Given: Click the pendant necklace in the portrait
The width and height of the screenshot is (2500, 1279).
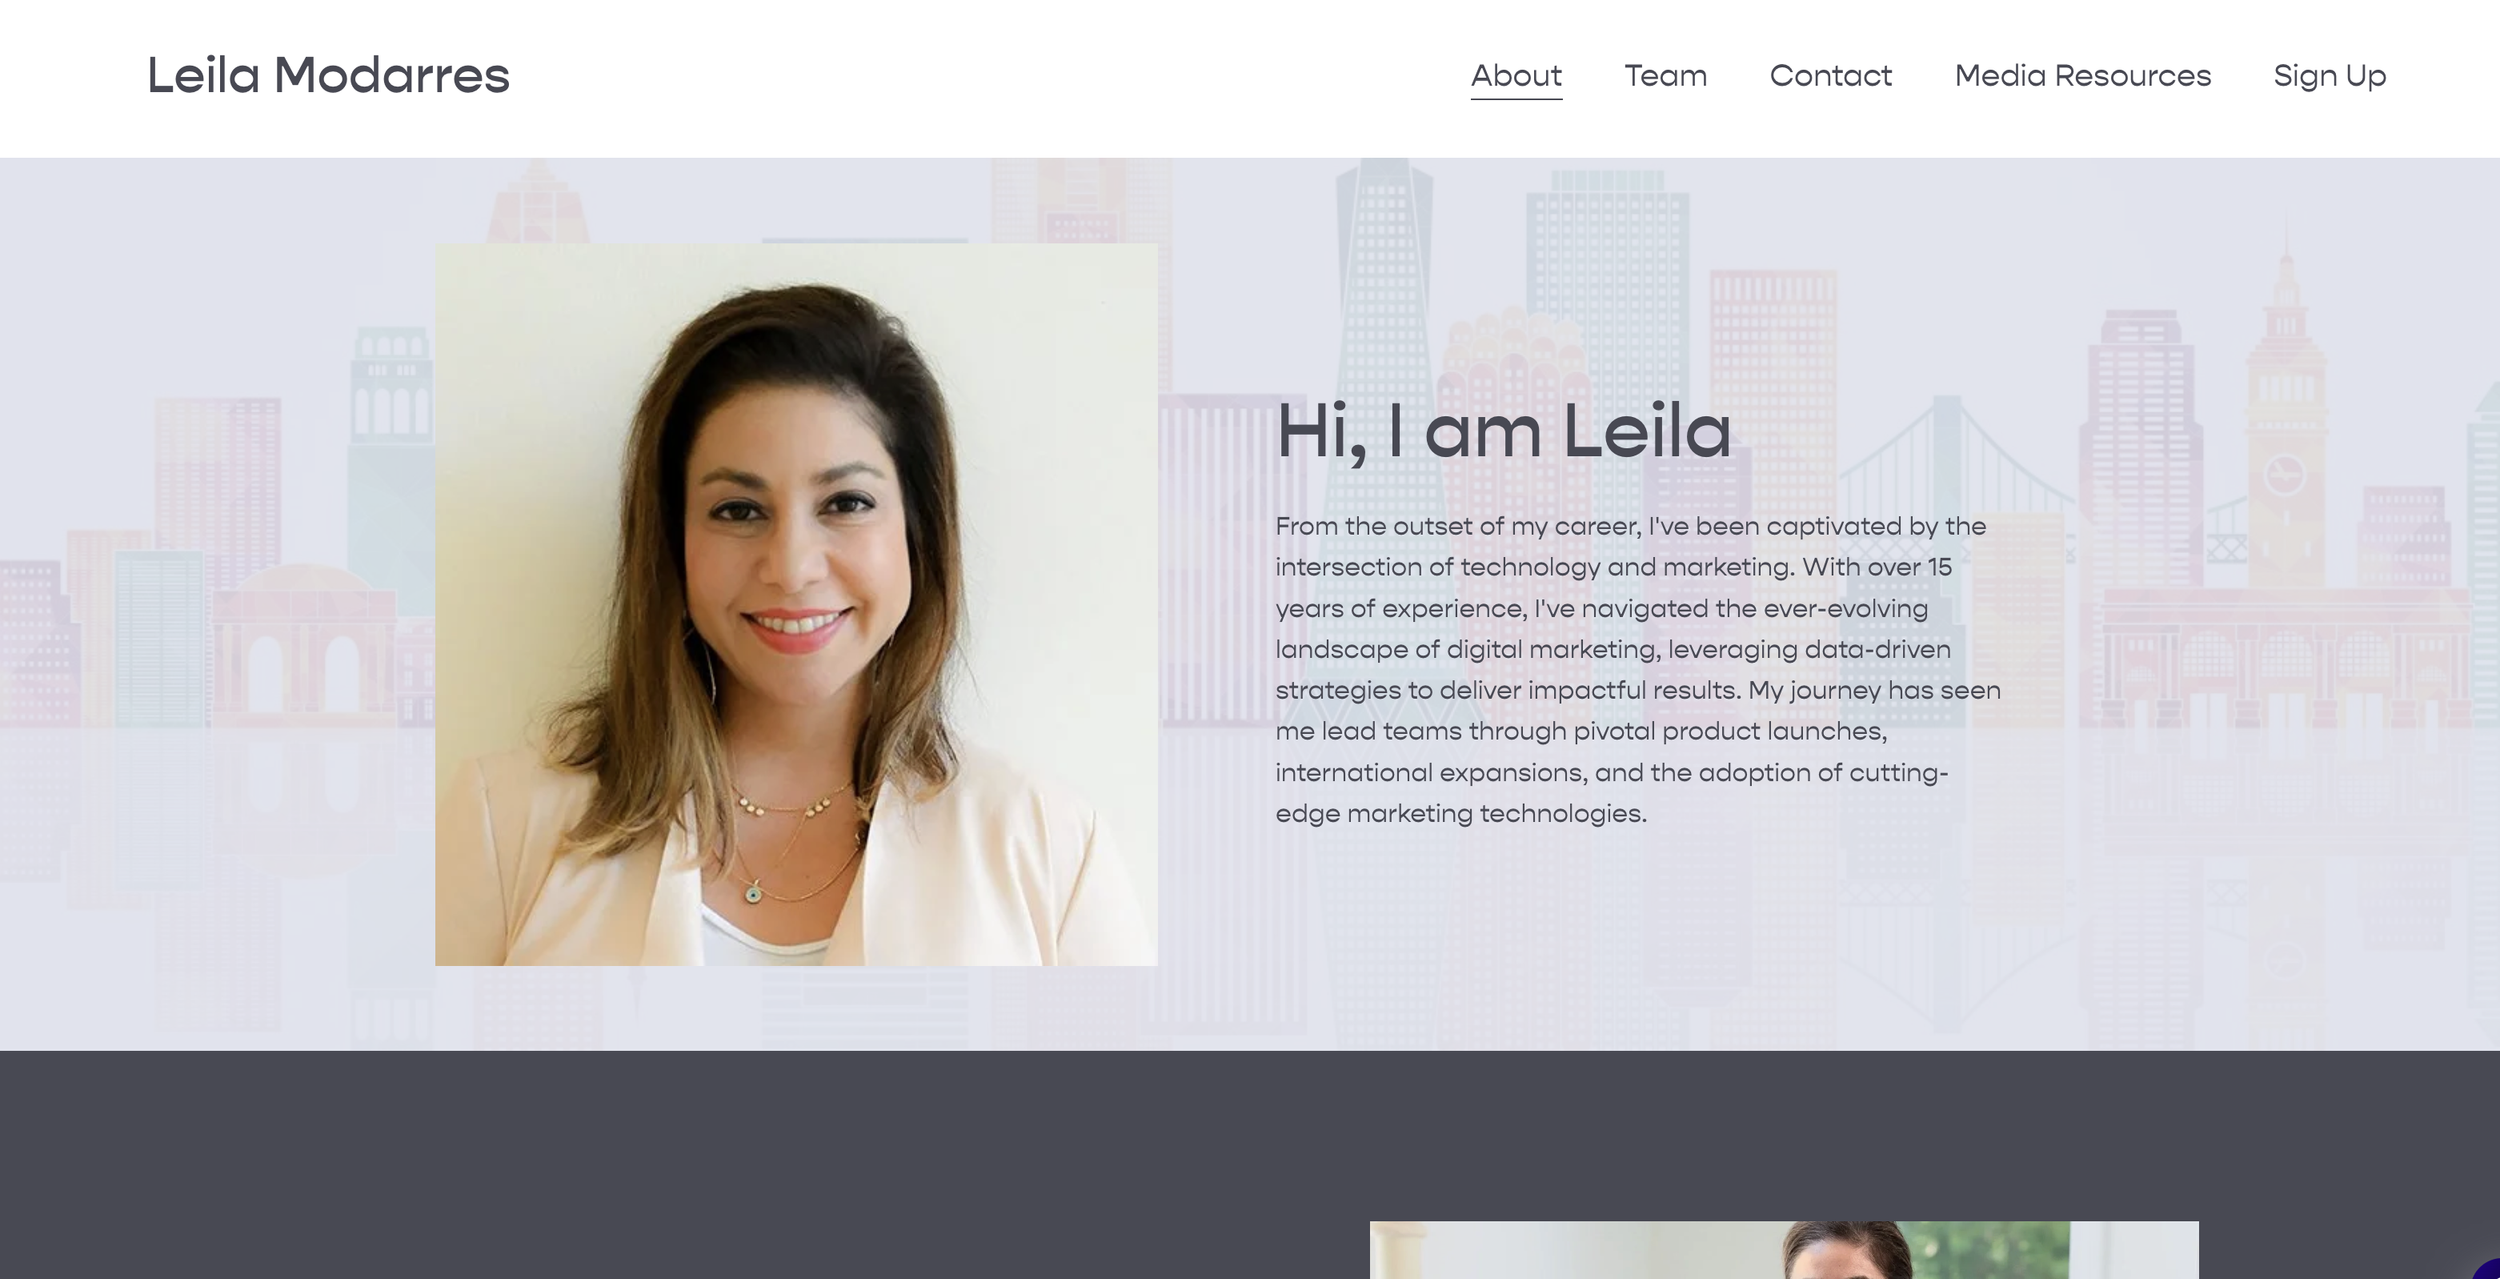Looking at the screenshot, I should pos(754,891).
